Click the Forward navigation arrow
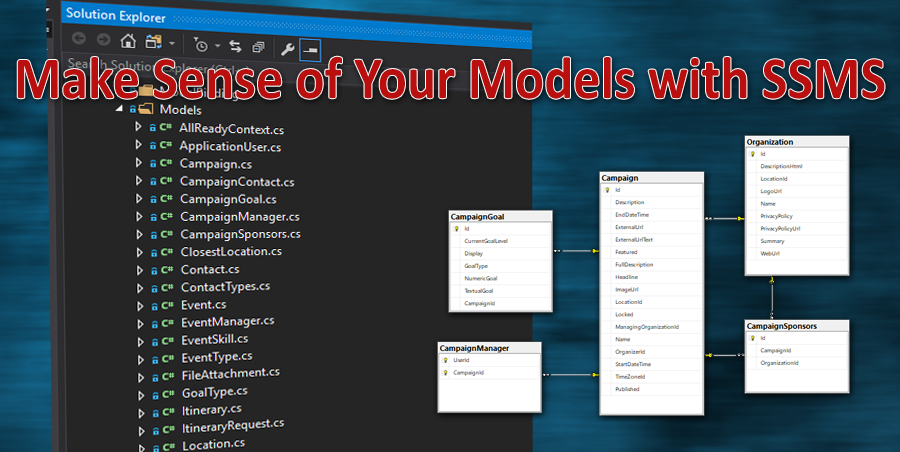The image size is (900, 452). pyautogui.click(x=102, y=43)
